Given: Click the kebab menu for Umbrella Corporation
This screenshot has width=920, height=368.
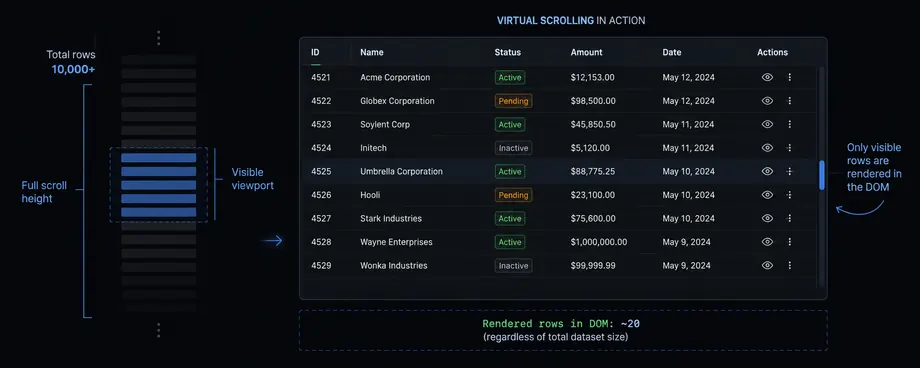Looking at the screenshot, I should [789, 171].
